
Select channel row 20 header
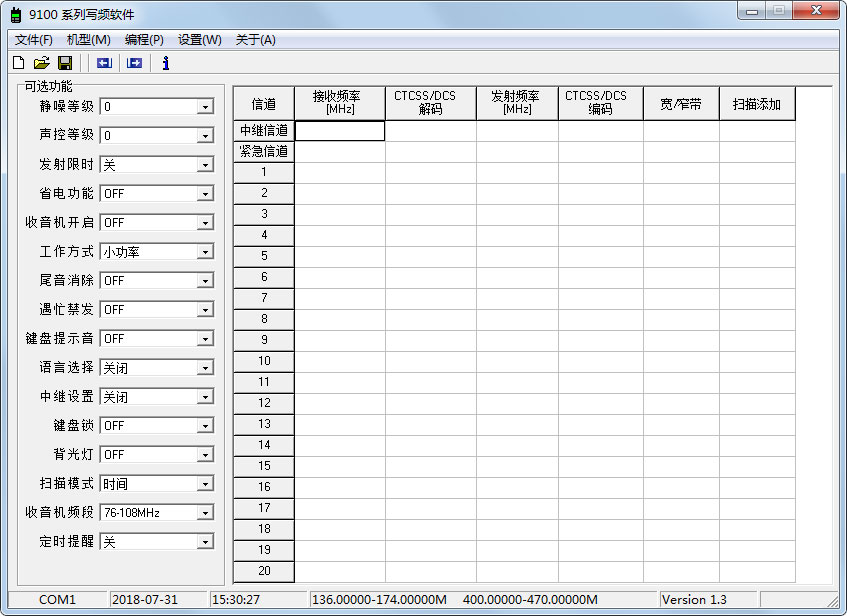pos(264,572)
